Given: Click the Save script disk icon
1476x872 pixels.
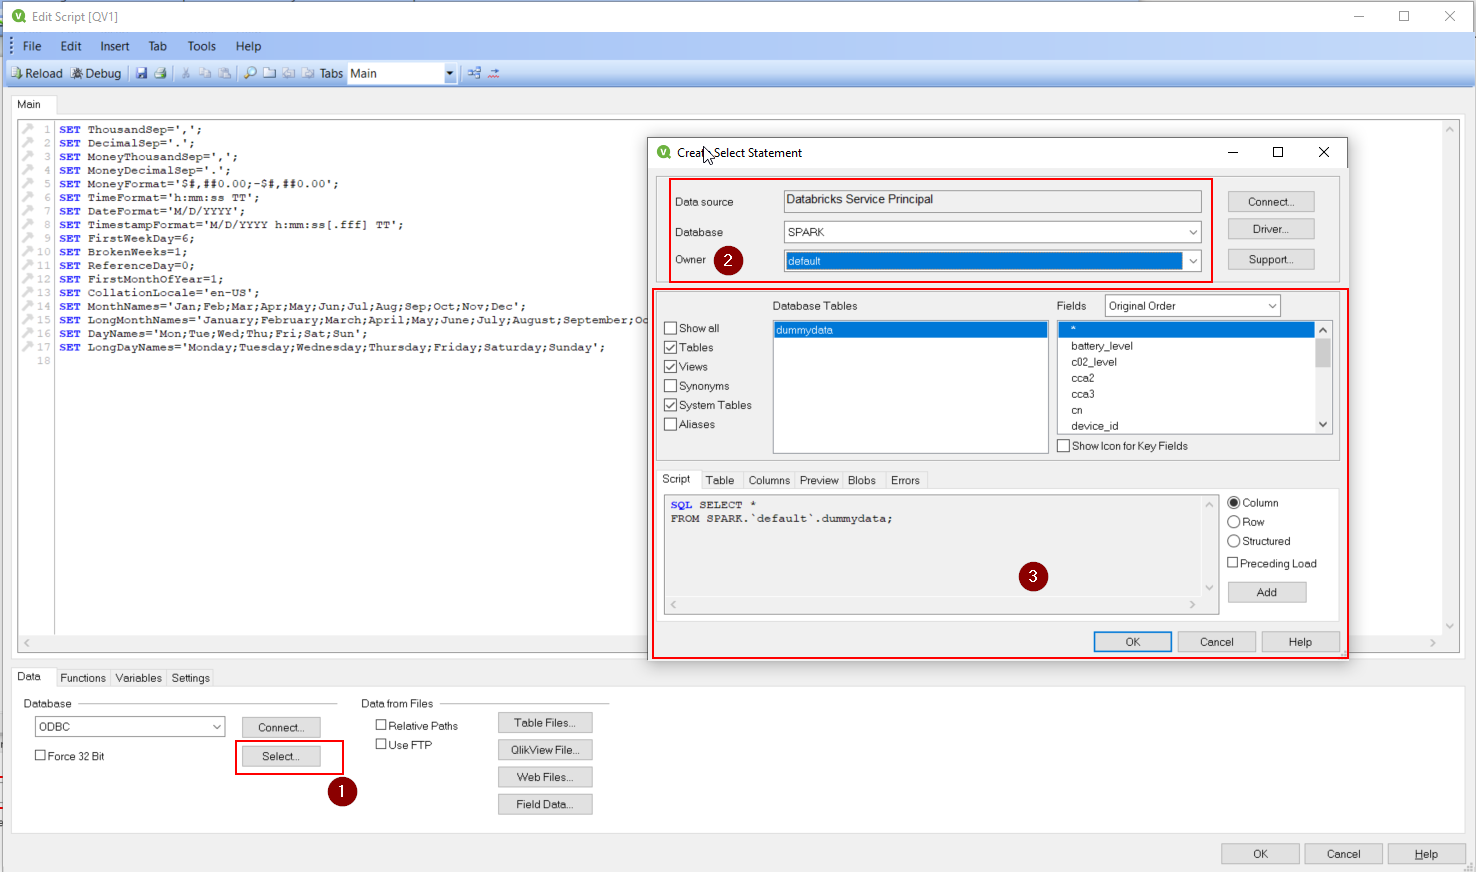Looking at the screenshot, I should pyautogui.click(x=142, y=73).
